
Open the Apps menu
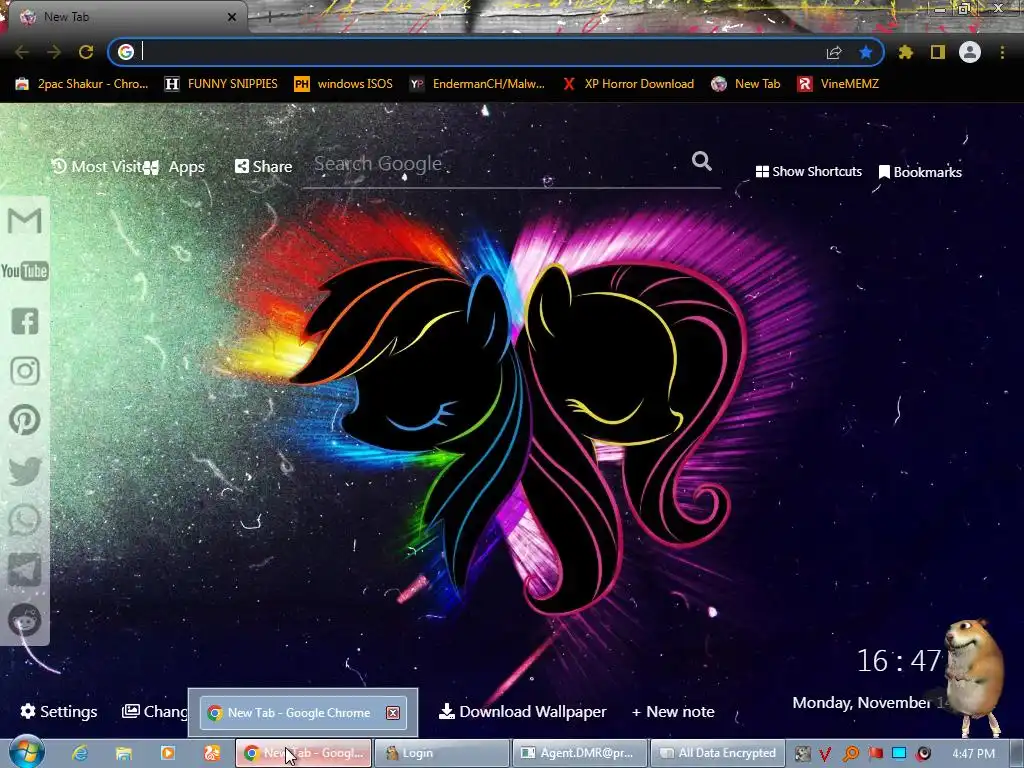click(174, 167)
